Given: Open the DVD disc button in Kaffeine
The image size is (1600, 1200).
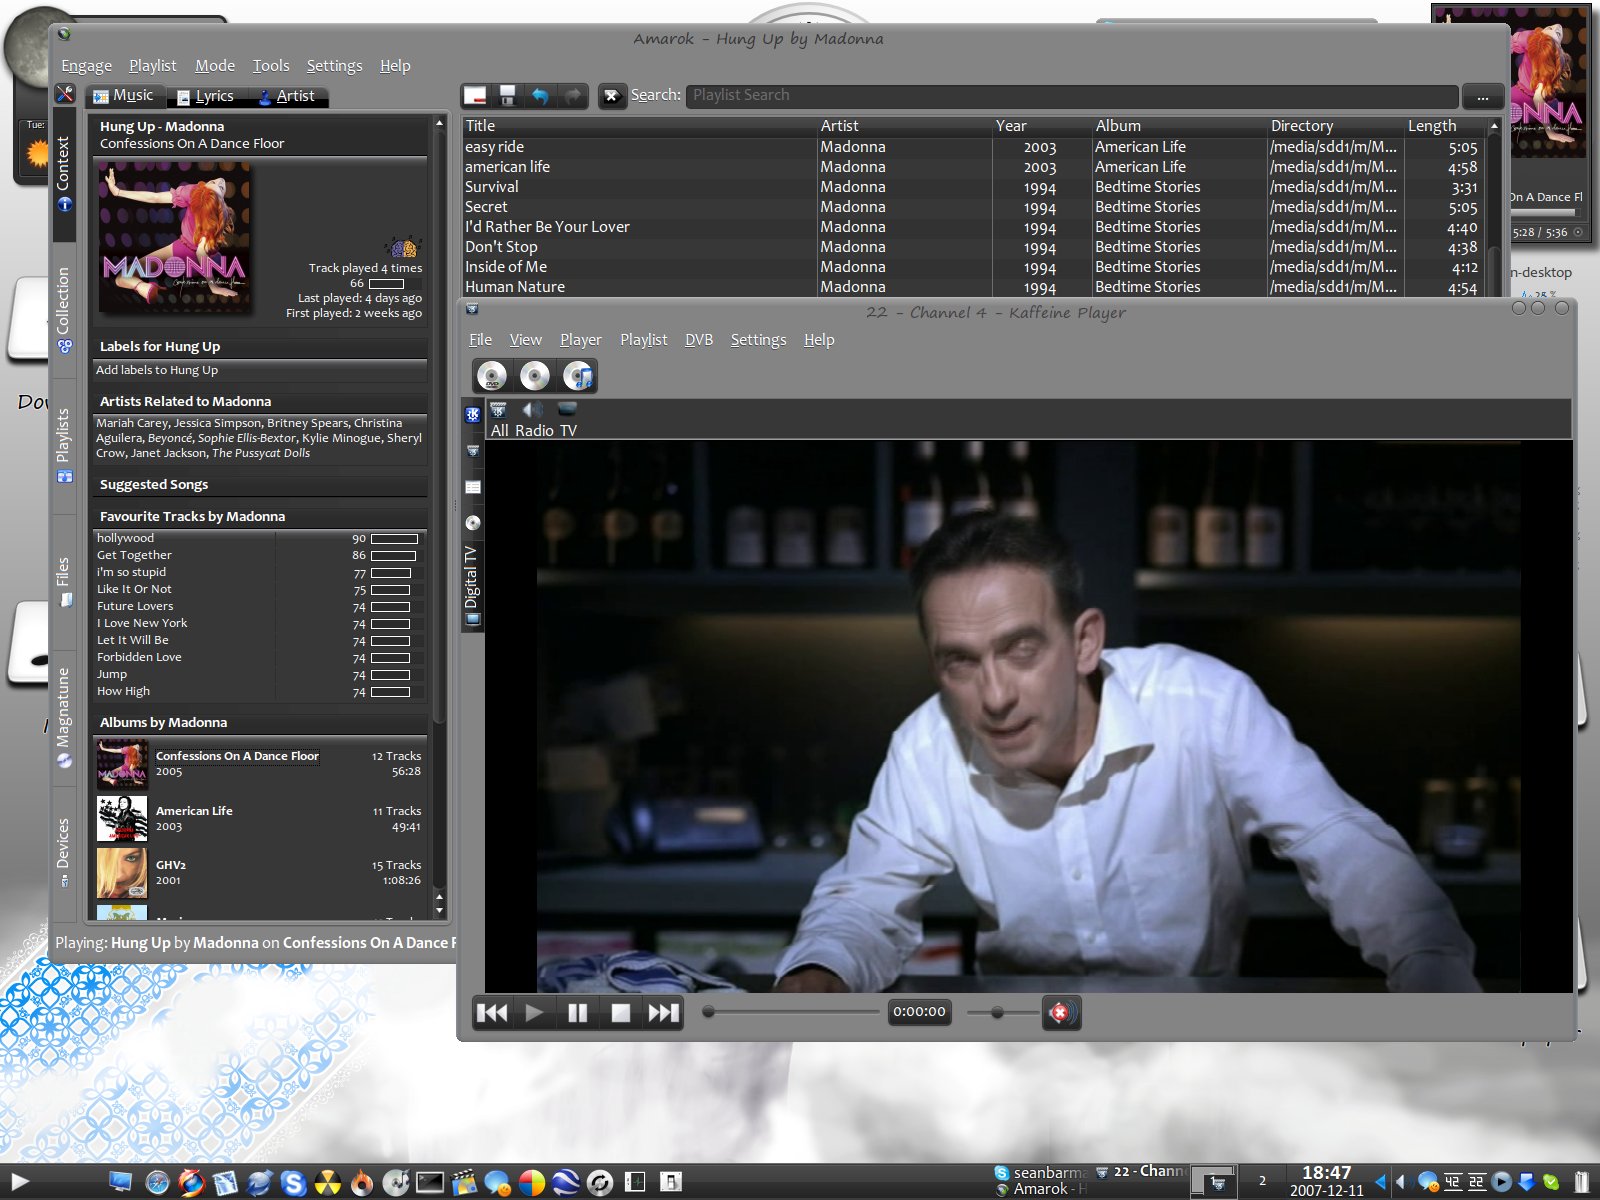Looking at the screenshot, I should click(491, 376).
